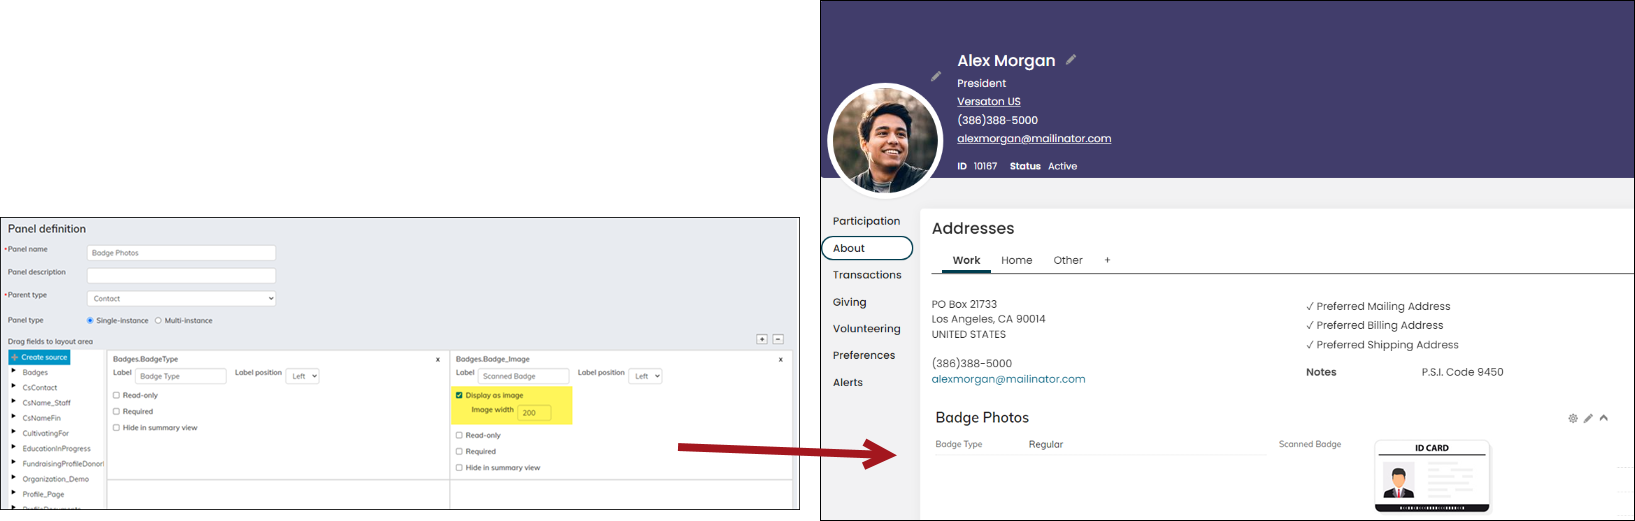This screenshot has width=1635, height=521.
Task: Click the Image width field showing 200
Action: pos(534,412)
